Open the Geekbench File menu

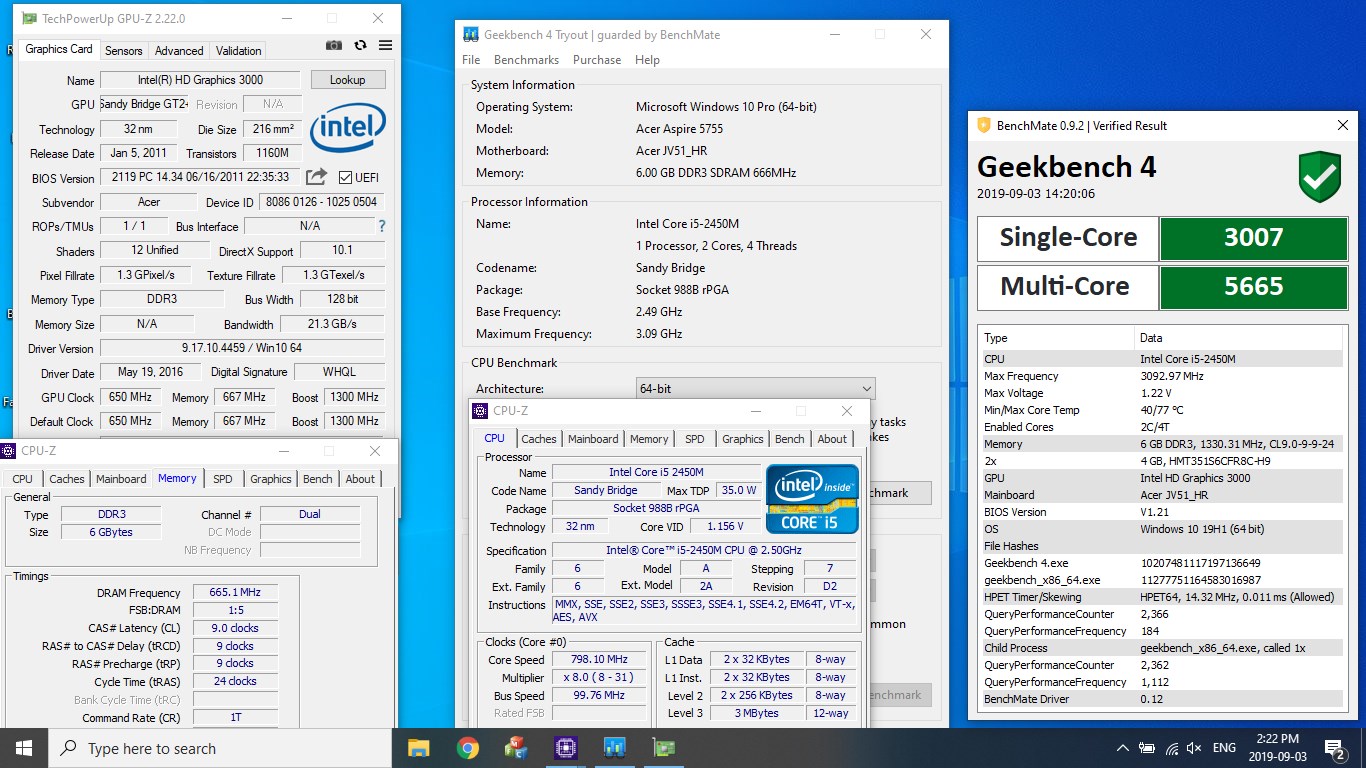(x=471, y=60)
